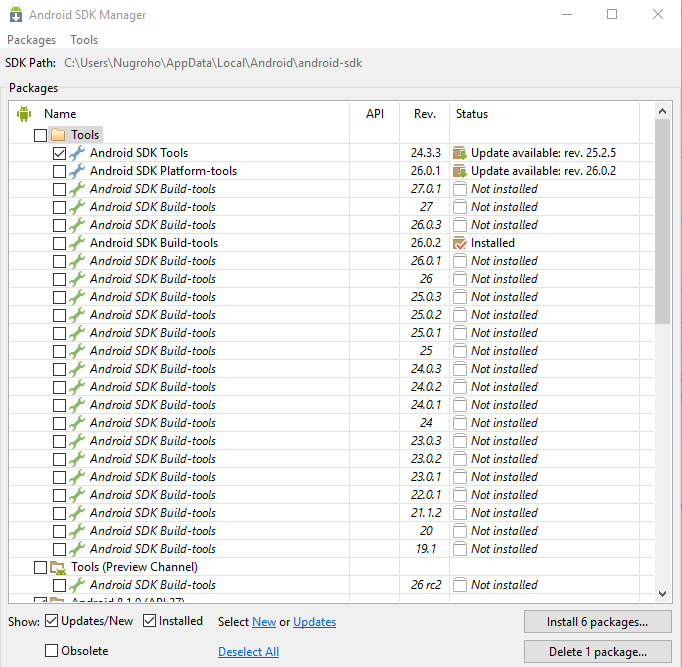The height and width of the screenshot is (667, 682).
Task: Click the Tools (Preview Channel) folder icon
Action: point(58,567)
